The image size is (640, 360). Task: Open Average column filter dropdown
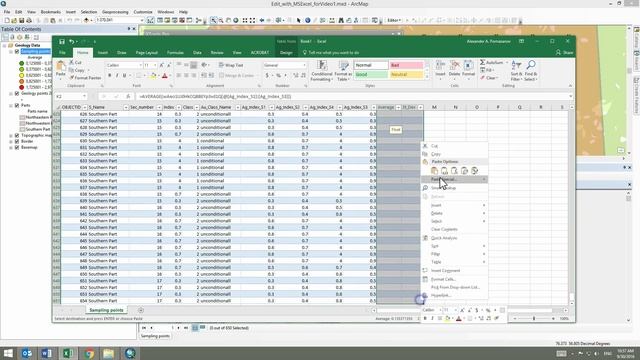(x=398, y=107)
